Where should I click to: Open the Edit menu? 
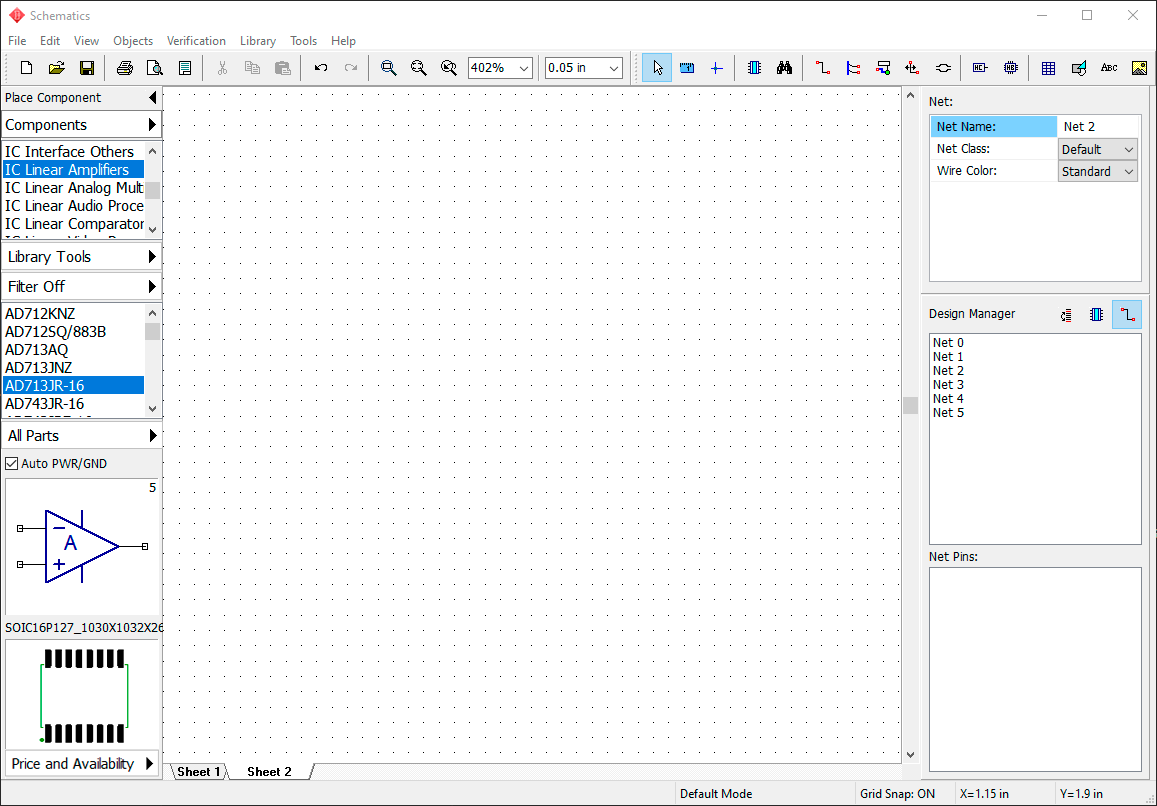(50, 41)
